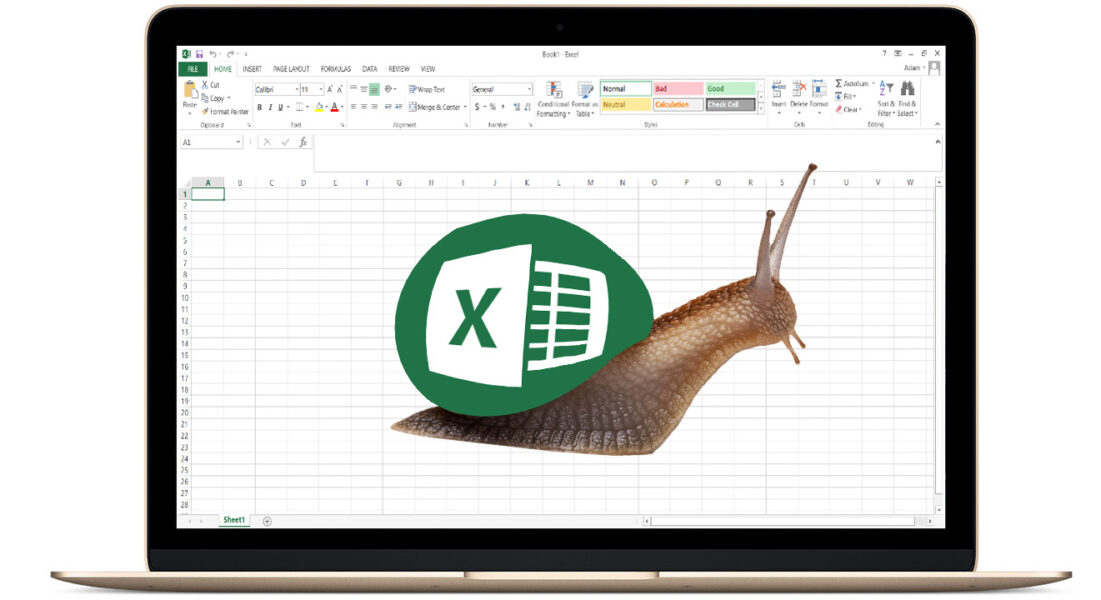This screenshot has height=600, width=1101.
Task: Open Excel Help with the question mark
Action: pos(884,53)
